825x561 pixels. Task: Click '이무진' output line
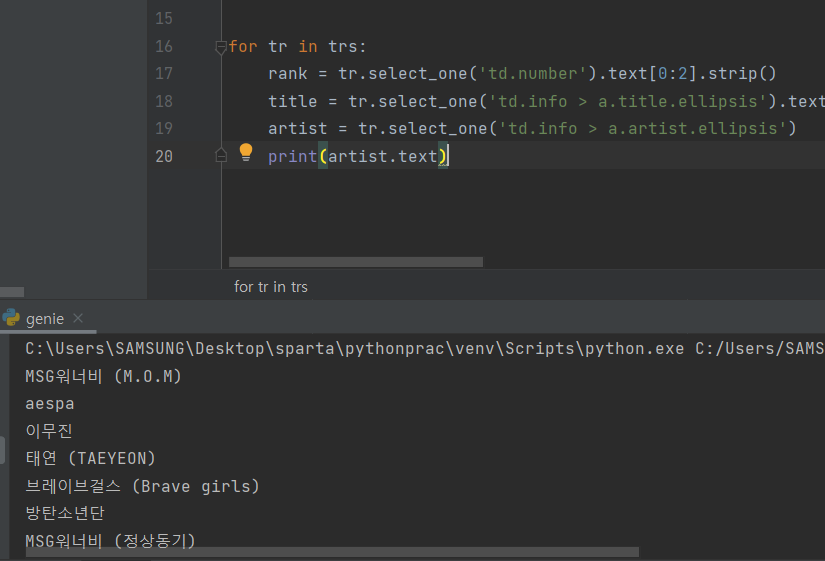point(48,432)
